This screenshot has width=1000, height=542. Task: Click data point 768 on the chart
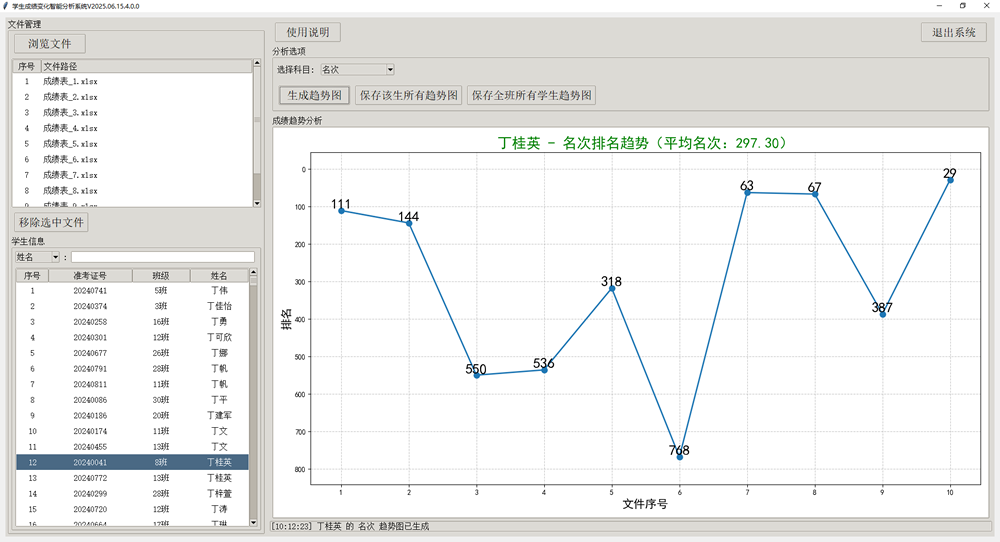click(x=679, y=456)
